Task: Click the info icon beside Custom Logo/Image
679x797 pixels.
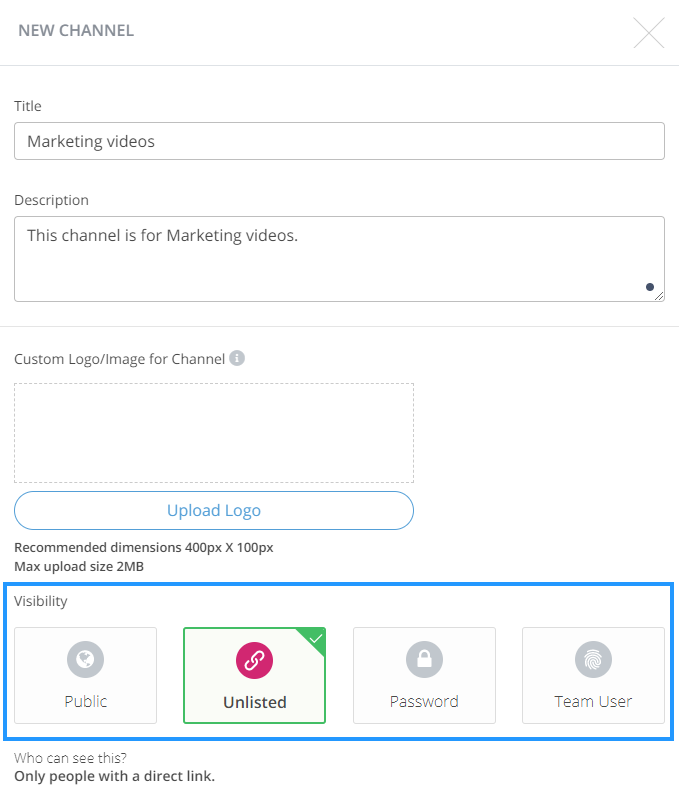Action: click(x=237, y=358)
